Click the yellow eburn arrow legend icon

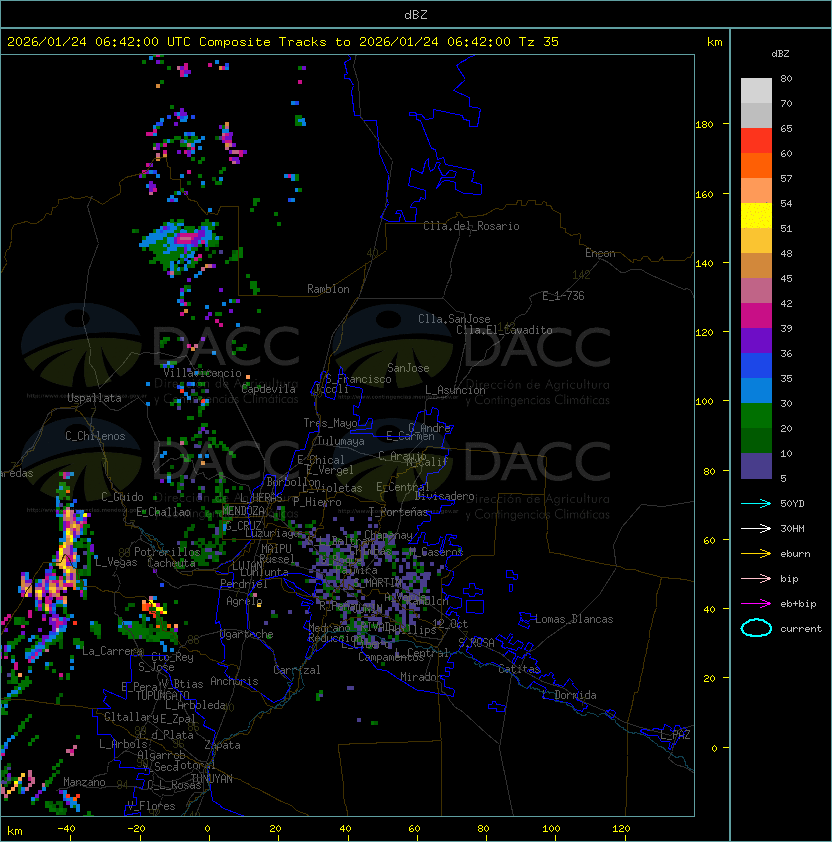tap(756, 554)
